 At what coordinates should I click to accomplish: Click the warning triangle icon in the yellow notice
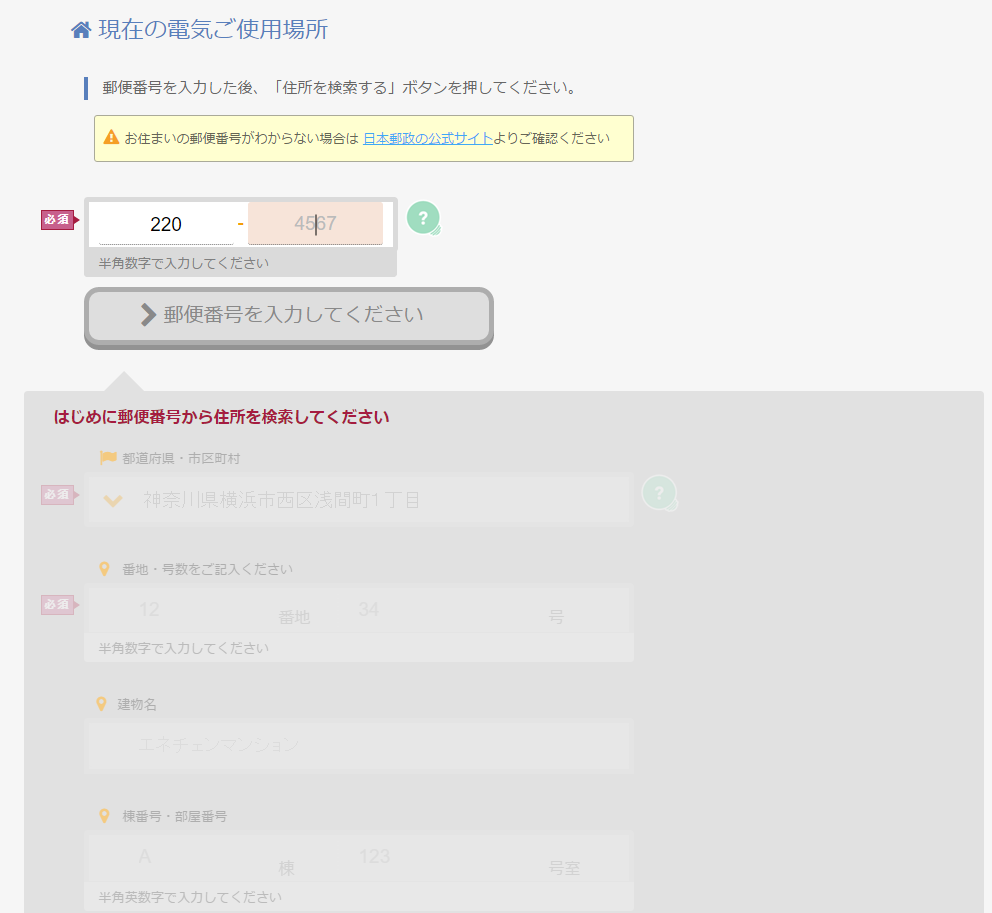point(111,137)
